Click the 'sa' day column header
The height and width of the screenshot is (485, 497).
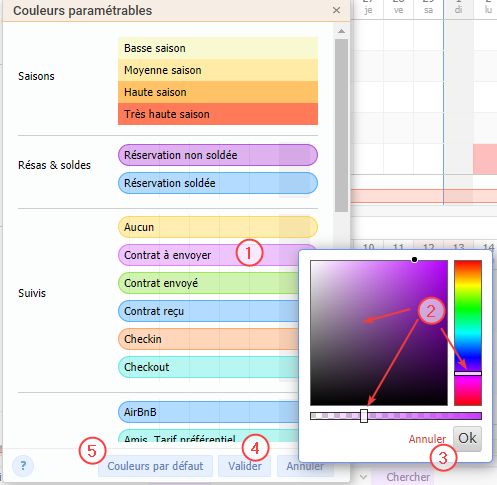tap(428, 9)
